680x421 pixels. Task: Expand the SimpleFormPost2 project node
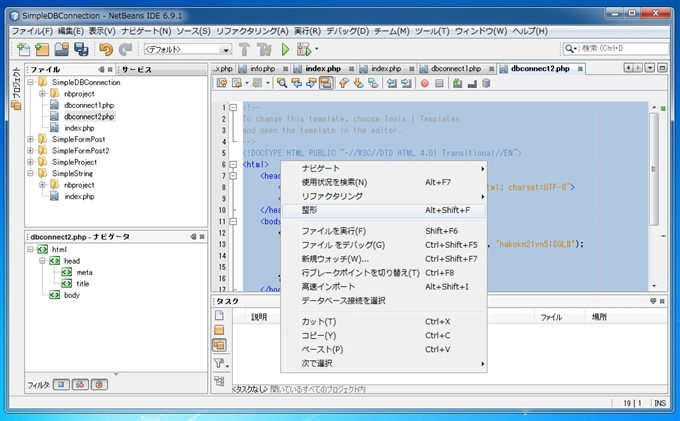pos(30,150)
